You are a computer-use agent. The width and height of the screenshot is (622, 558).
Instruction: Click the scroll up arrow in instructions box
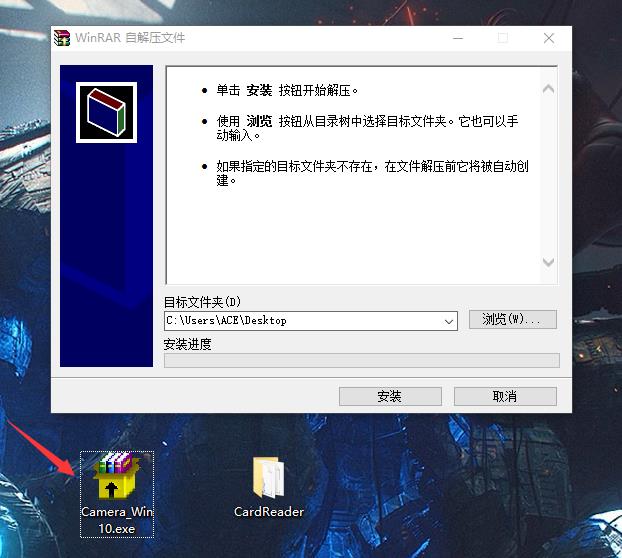548,88
